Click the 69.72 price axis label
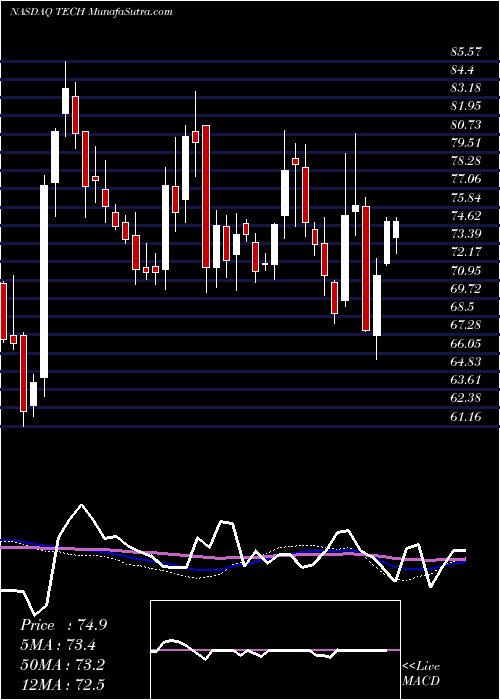 point(466,289)
